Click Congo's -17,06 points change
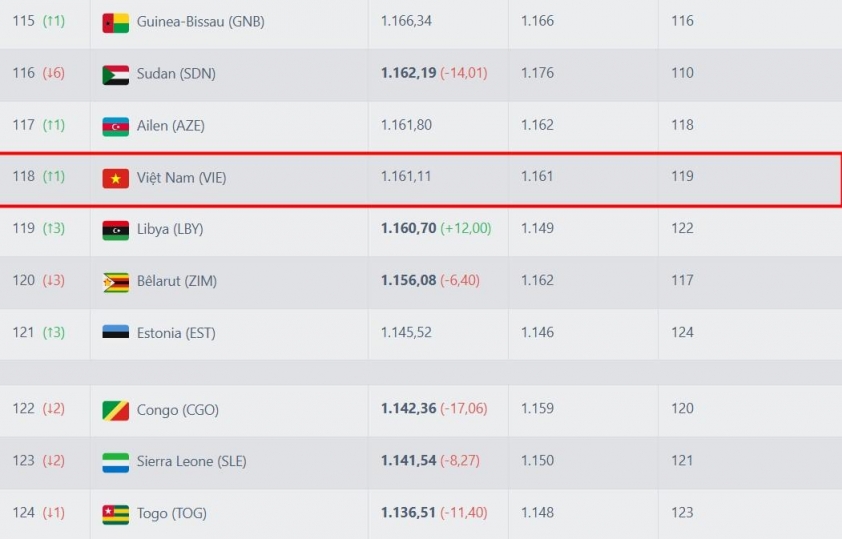This screenshot has height=539, width=842. click(x=463, y=409)
